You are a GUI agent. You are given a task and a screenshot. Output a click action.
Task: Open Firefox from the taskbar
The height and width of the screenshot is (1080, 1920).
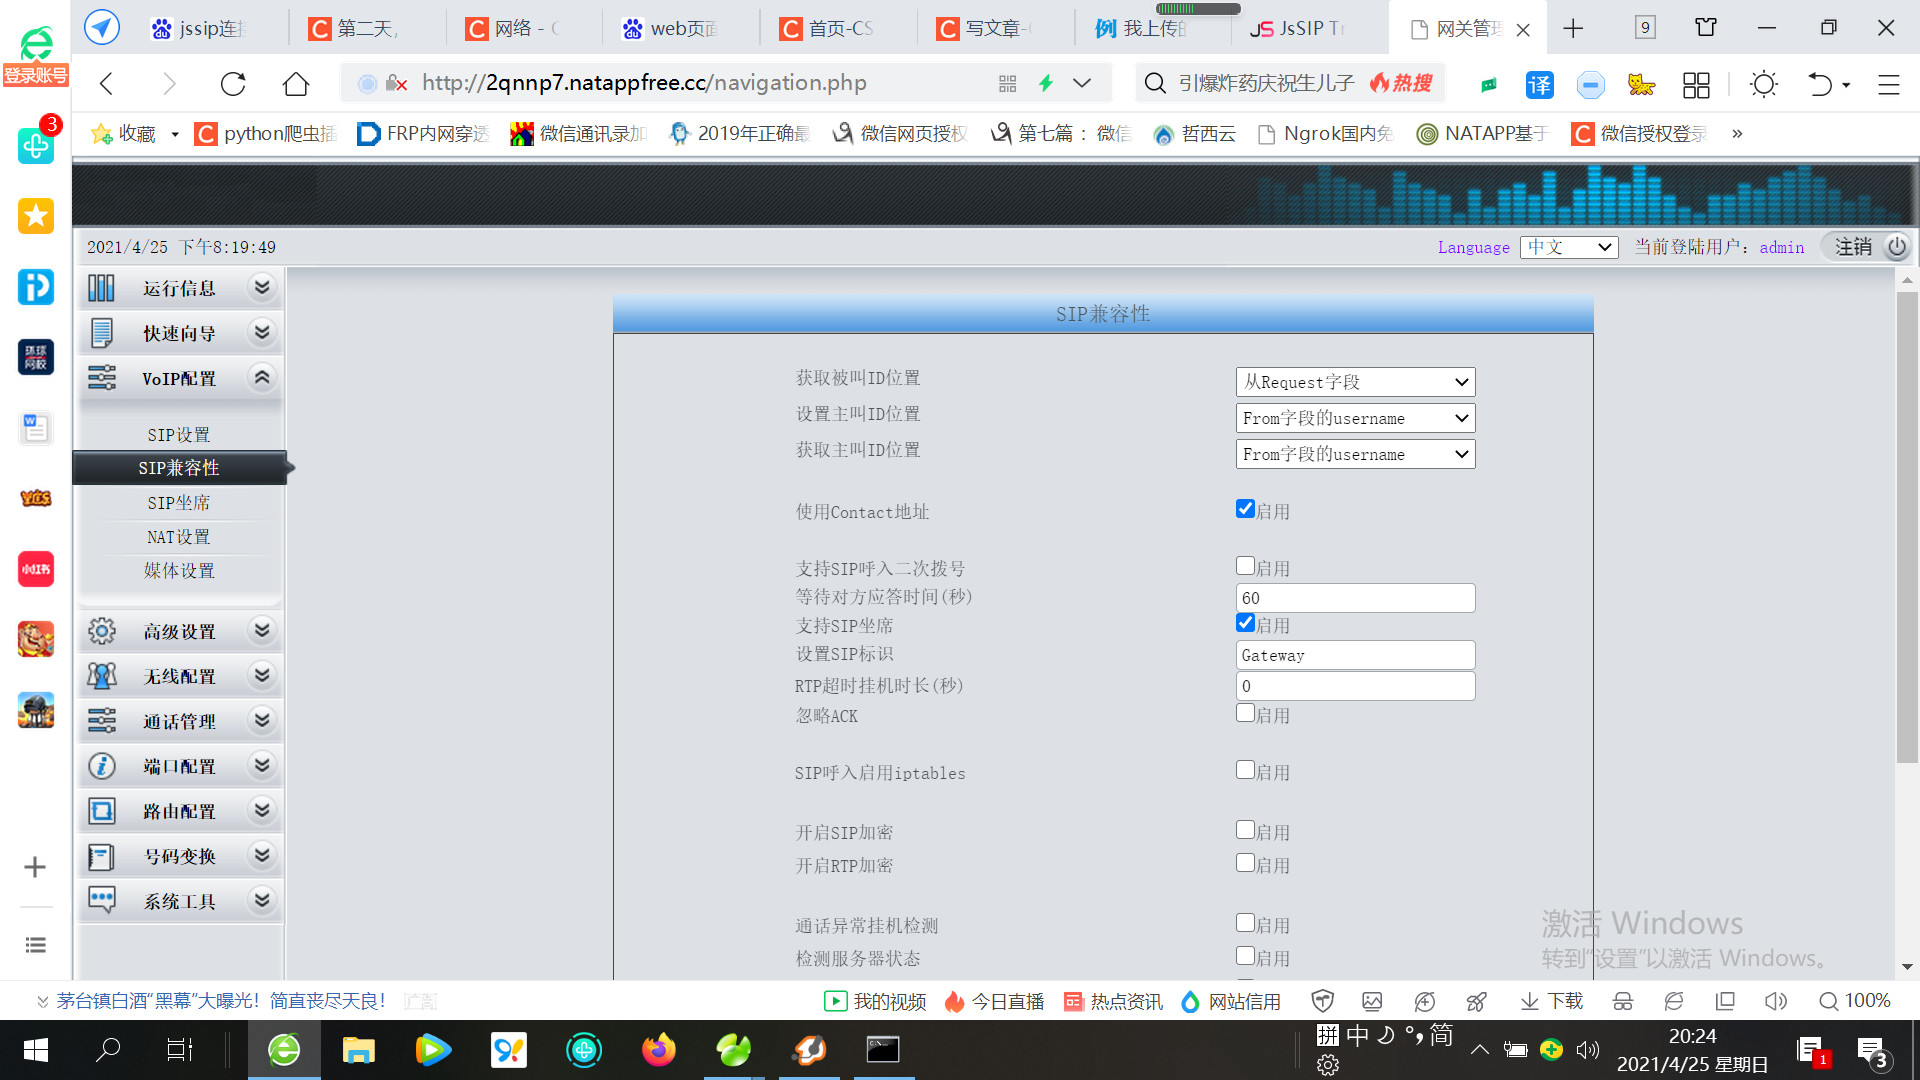click(658, 1050)
